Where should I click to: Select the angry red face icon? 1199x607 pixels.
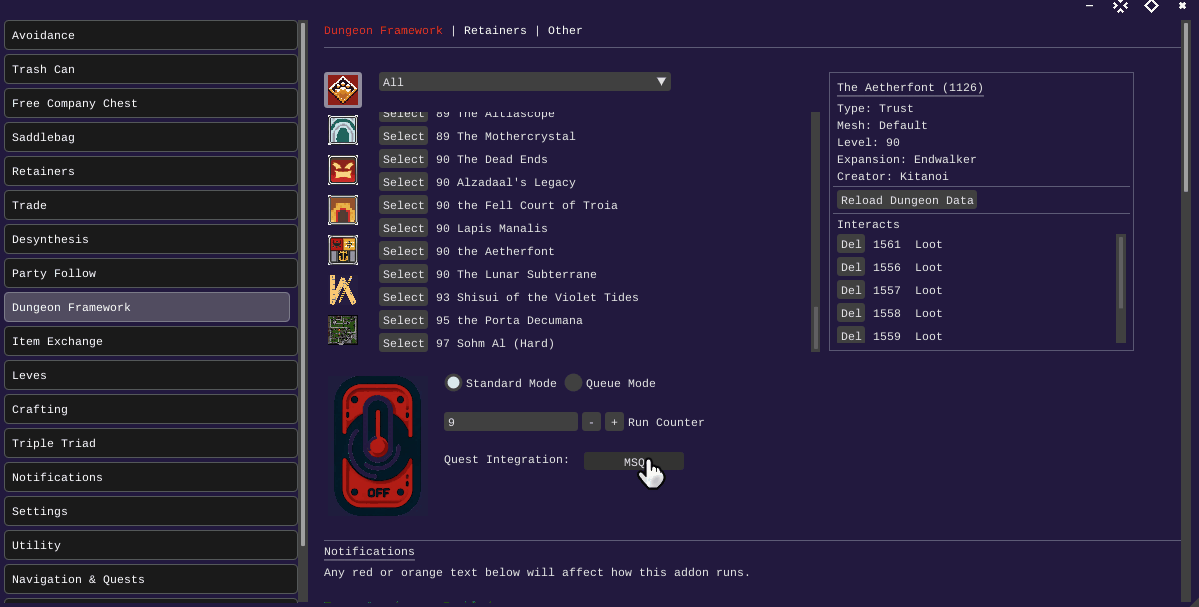pyautogui.click(x=343, y=170)
